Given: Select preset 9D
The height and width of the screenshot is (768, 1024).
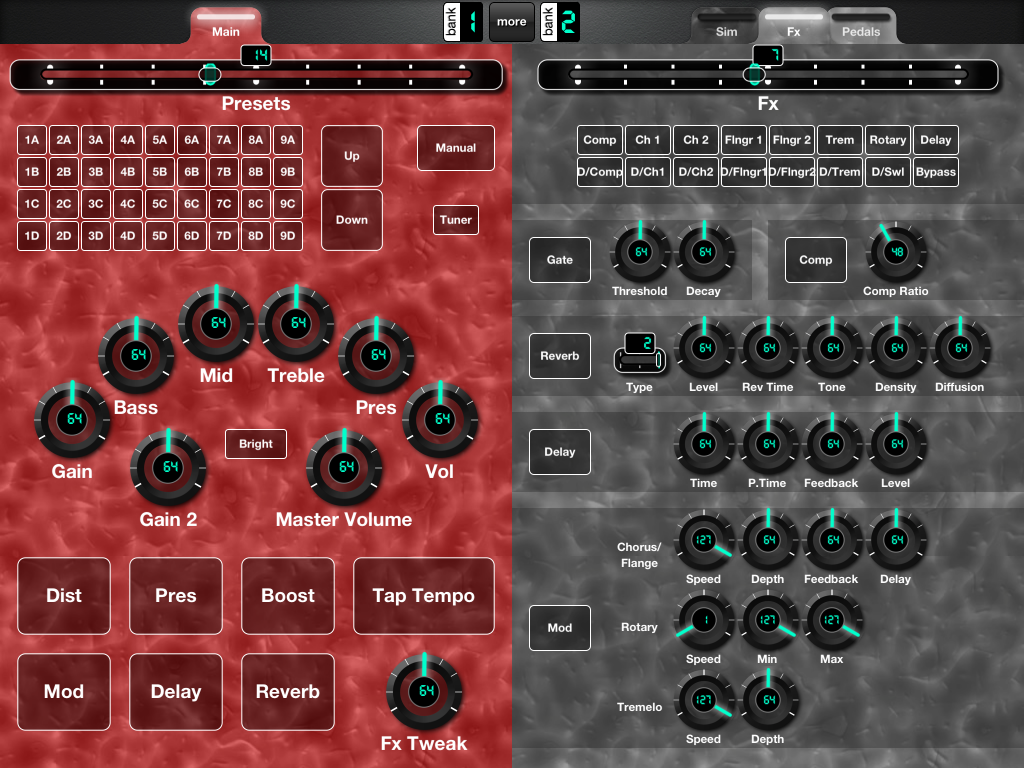Looking at the screenshot, I should 288,236.
